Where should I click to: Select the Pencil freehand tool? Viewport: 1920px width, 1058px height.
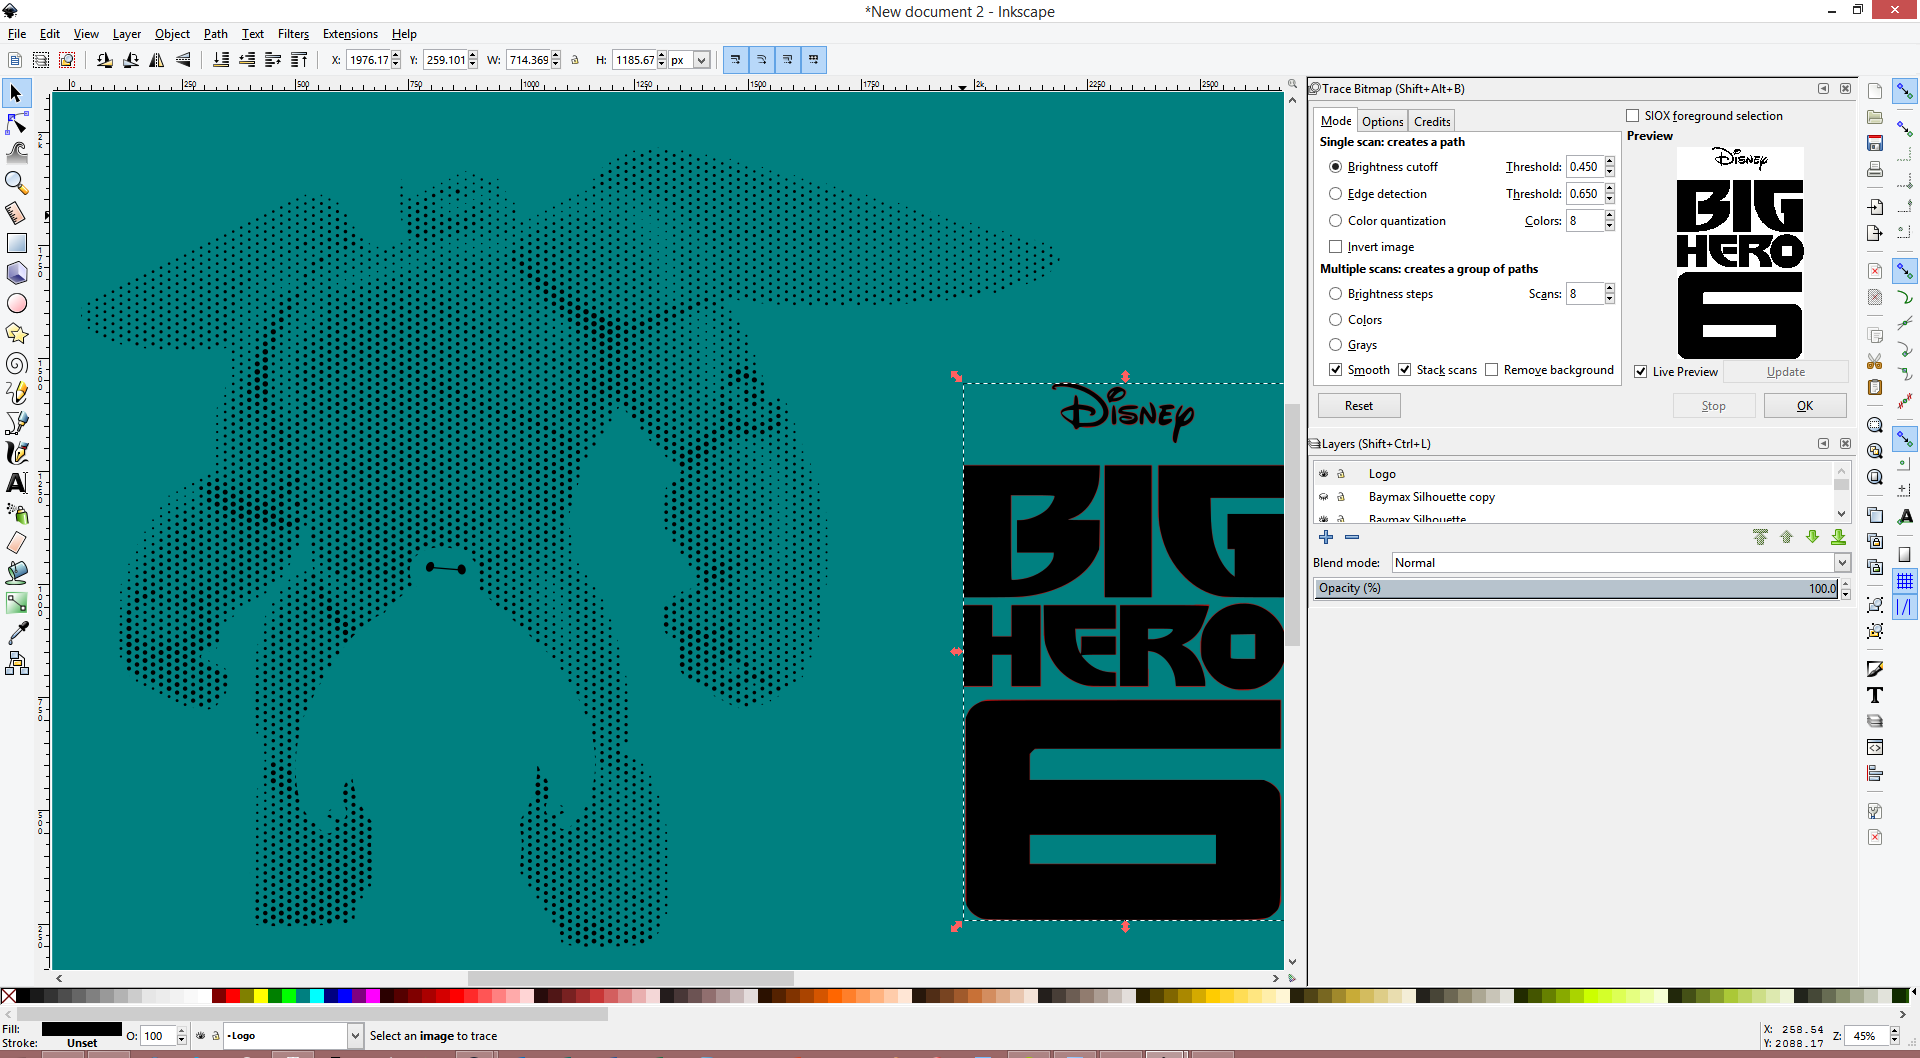[17, 393]
